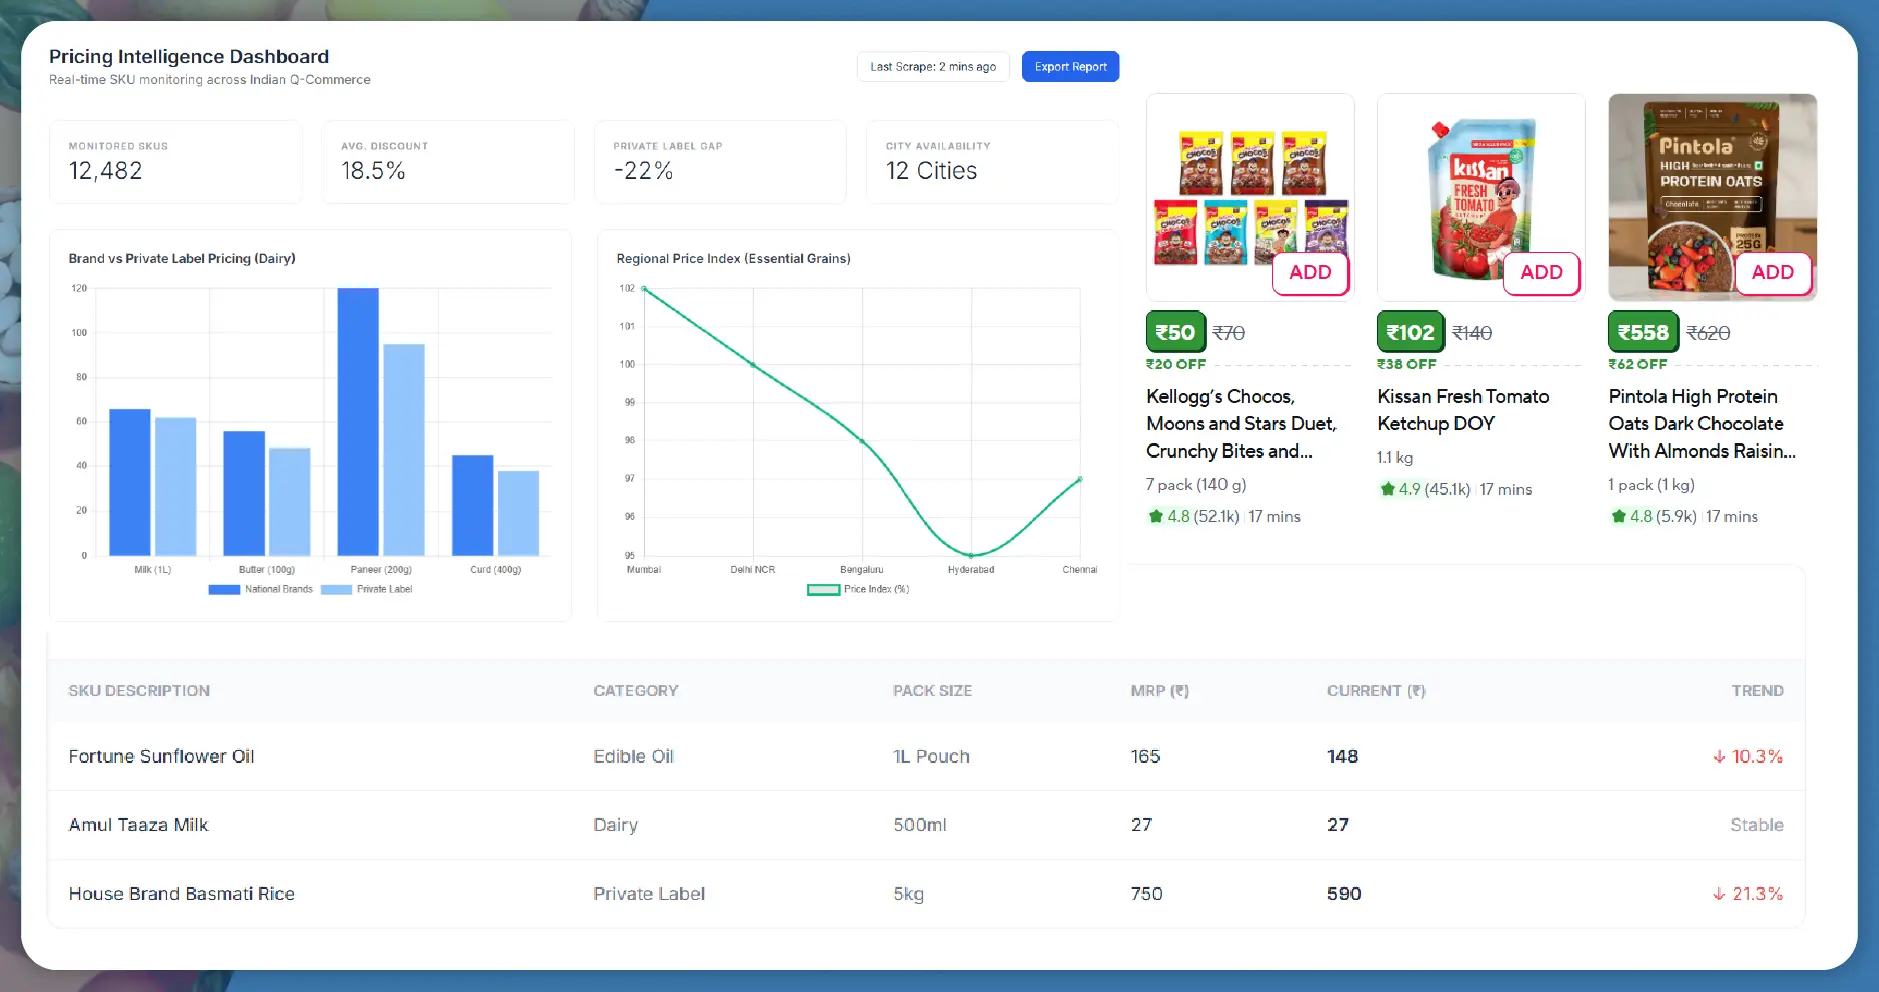Click the Hyderabad data point on line chart

pos(970,555)
